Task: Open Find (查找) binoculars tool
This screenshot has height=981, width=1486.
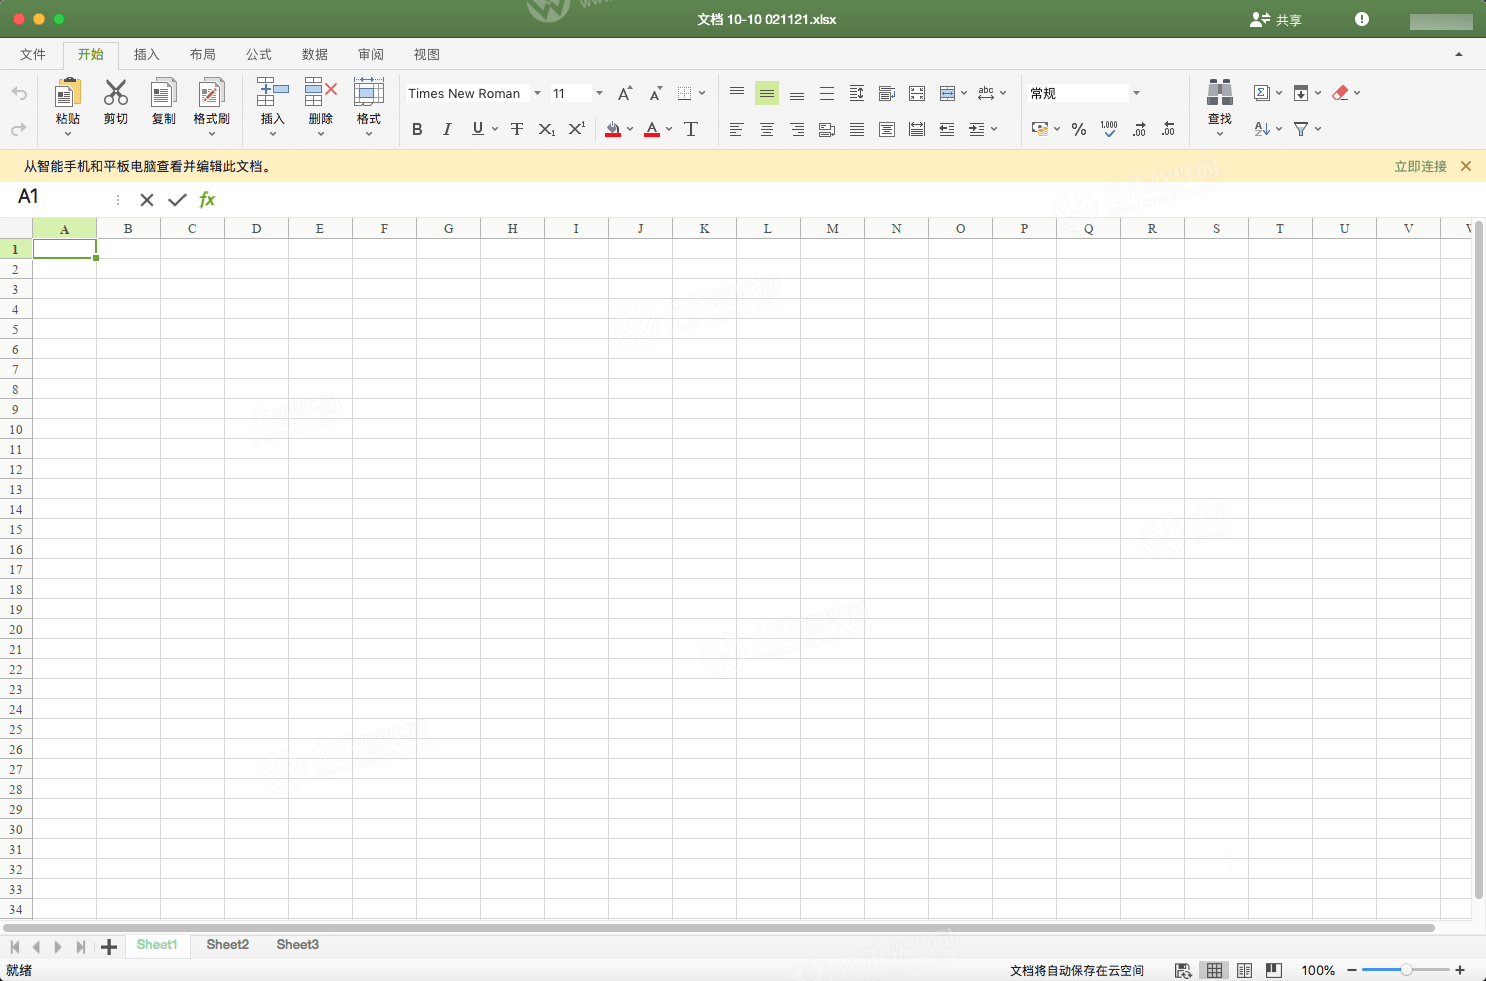Action: click(1219, 94)
